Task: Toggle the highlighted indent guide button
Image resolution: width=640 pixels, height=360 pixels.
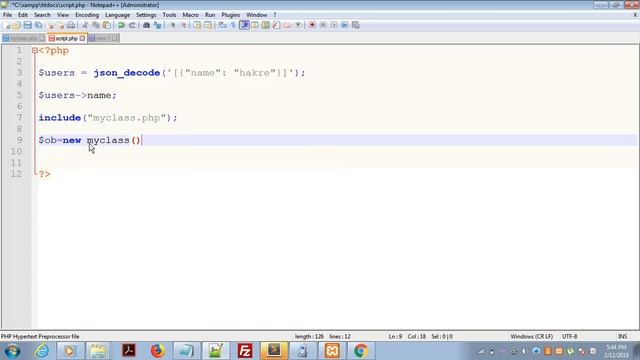Action: (x=244, y=25)
